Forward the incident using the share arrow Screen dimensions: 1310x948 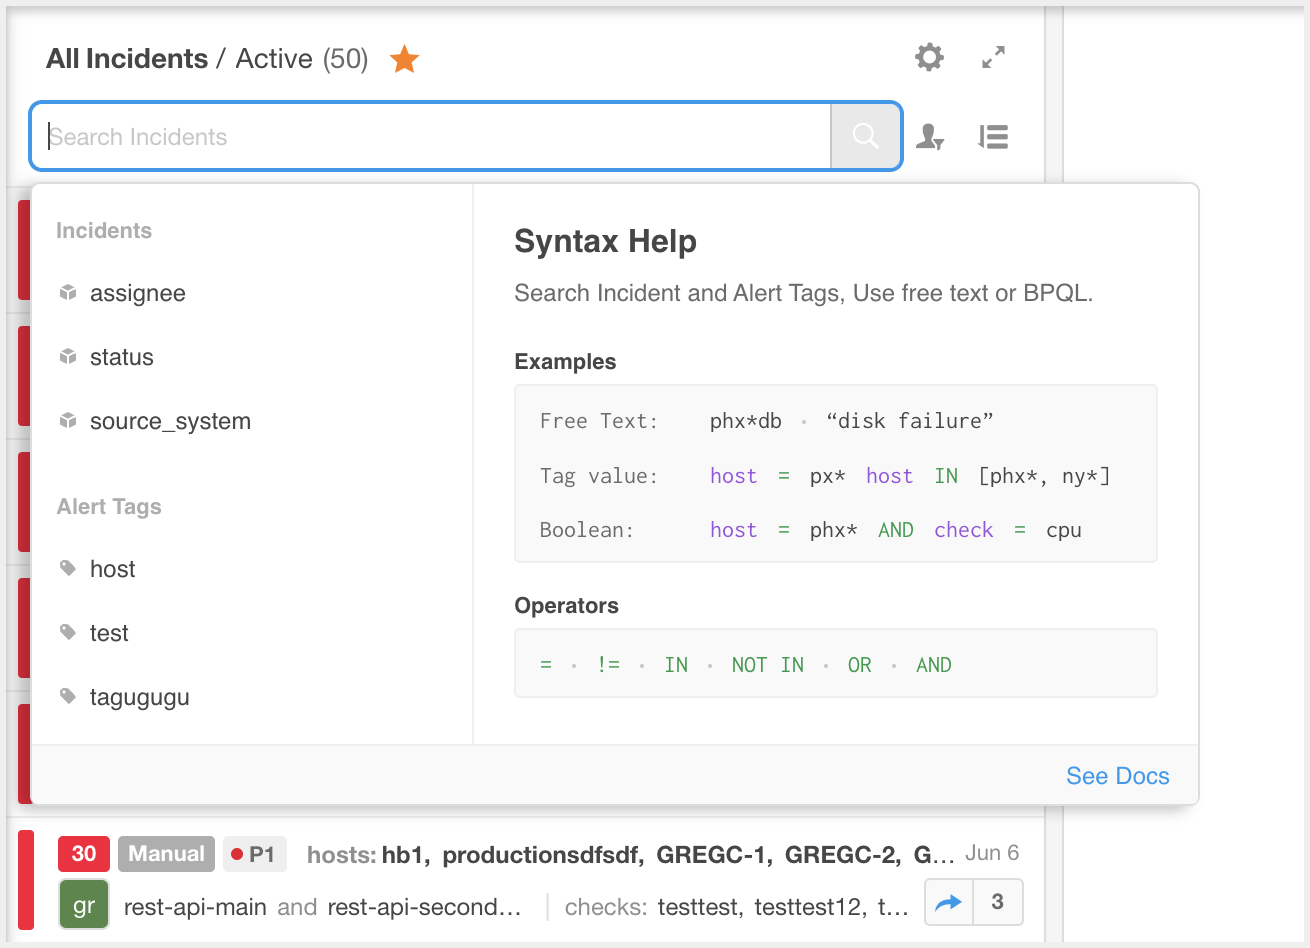pos(947,901)
